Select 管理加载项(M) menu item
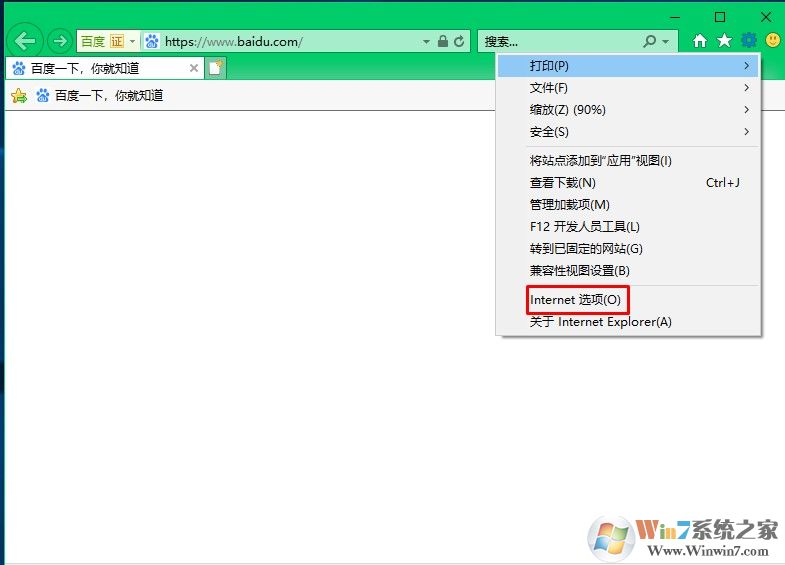The height and width of the screenshot is (565, 785). (628, 205)
